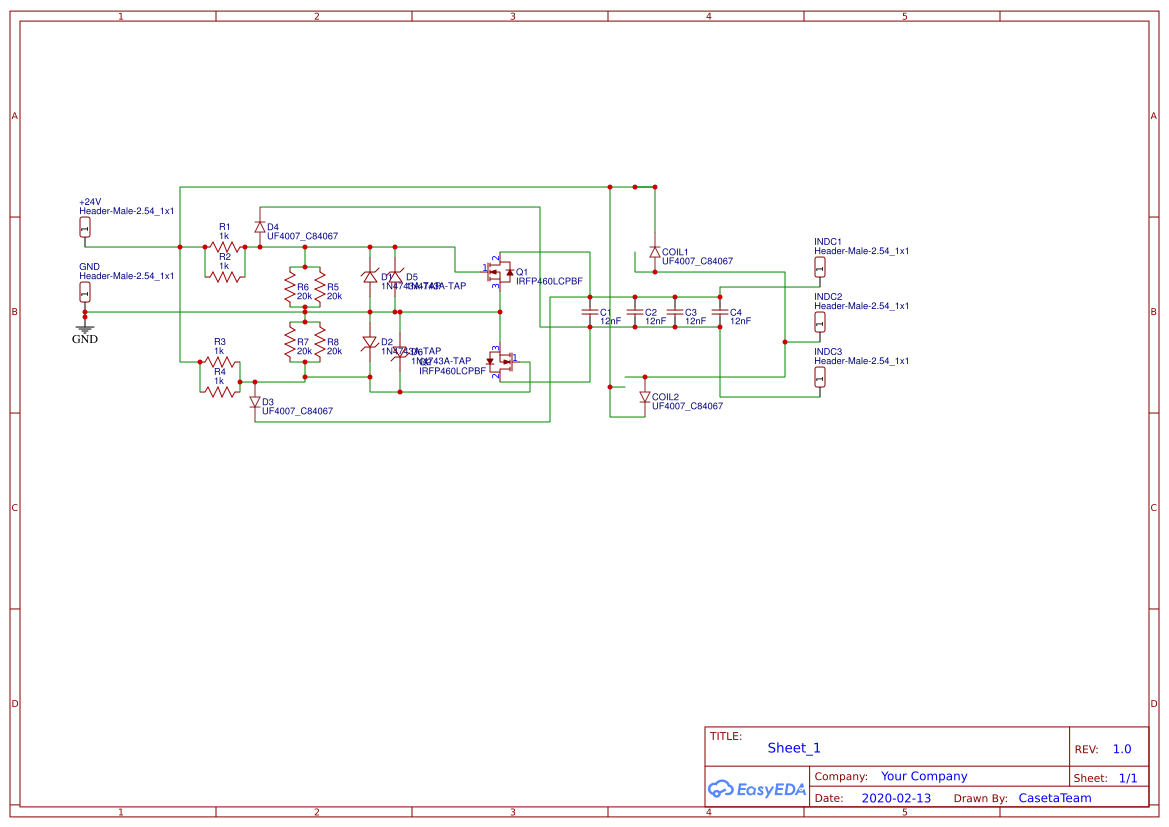Image resolution: width=1169 pixels, height=827 pixels.
Task: Select resistor R4 symbol
Action: (220, 391)
